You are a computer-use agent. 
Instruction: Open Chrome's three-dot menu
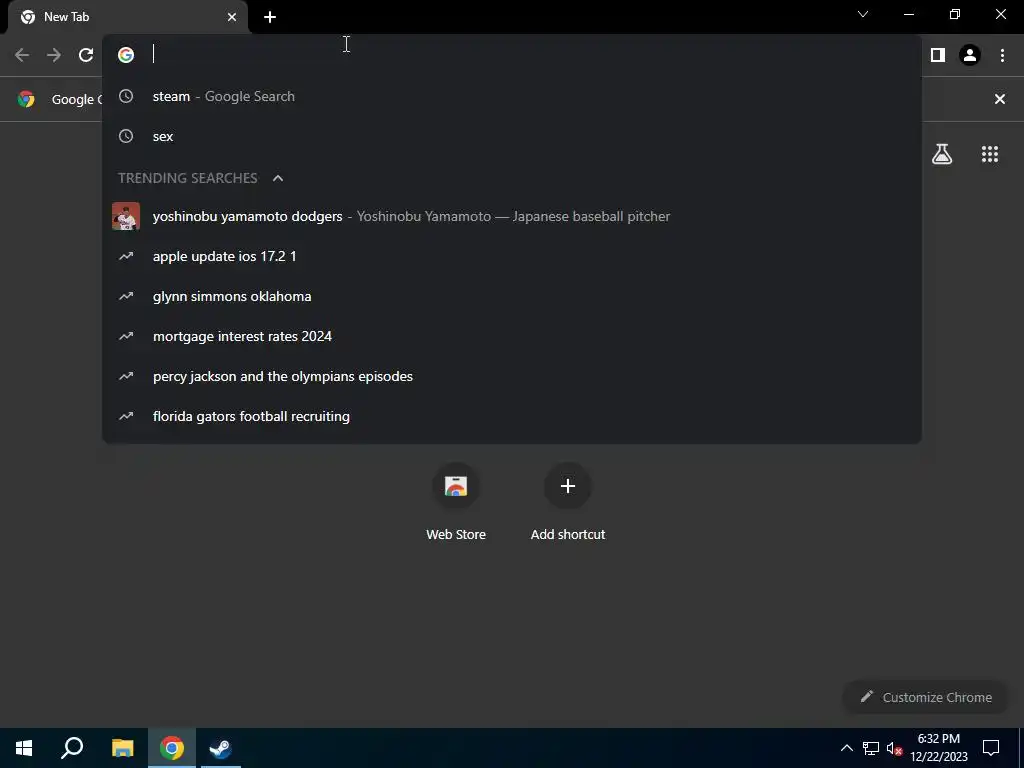coord(1002,55)
